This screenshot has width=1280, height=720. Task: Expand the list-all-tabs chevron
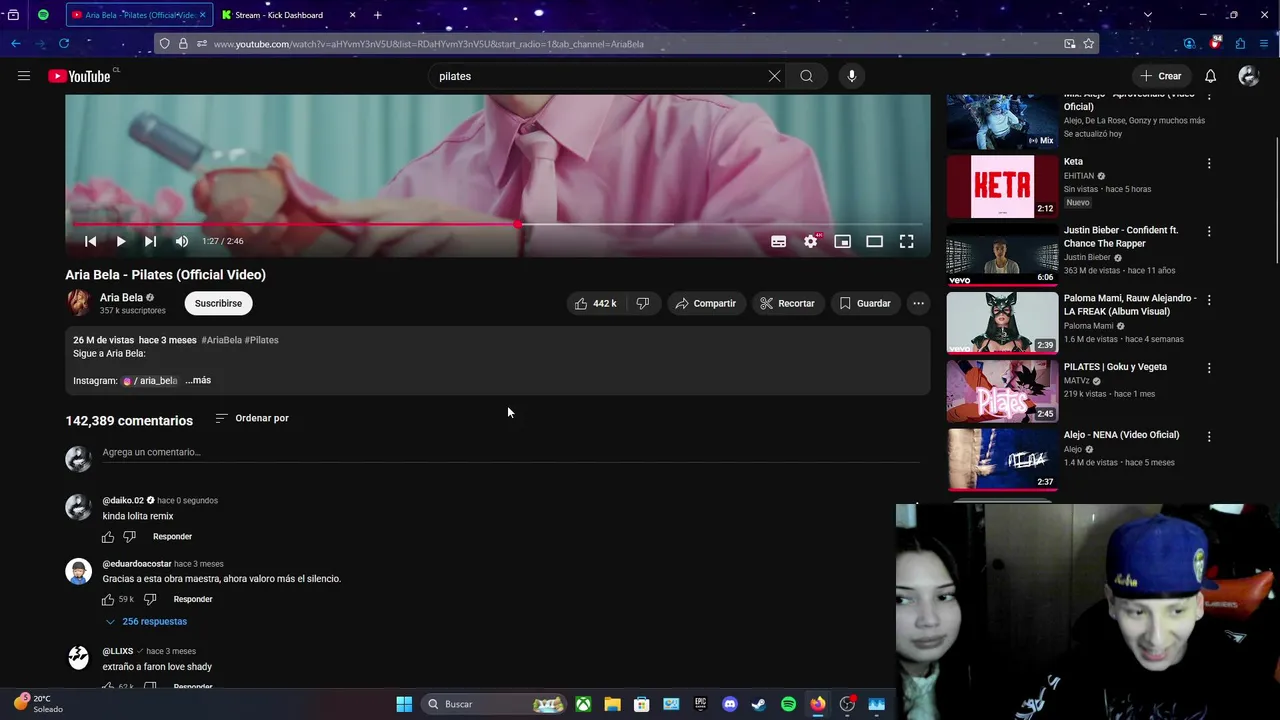point(1147,15)
